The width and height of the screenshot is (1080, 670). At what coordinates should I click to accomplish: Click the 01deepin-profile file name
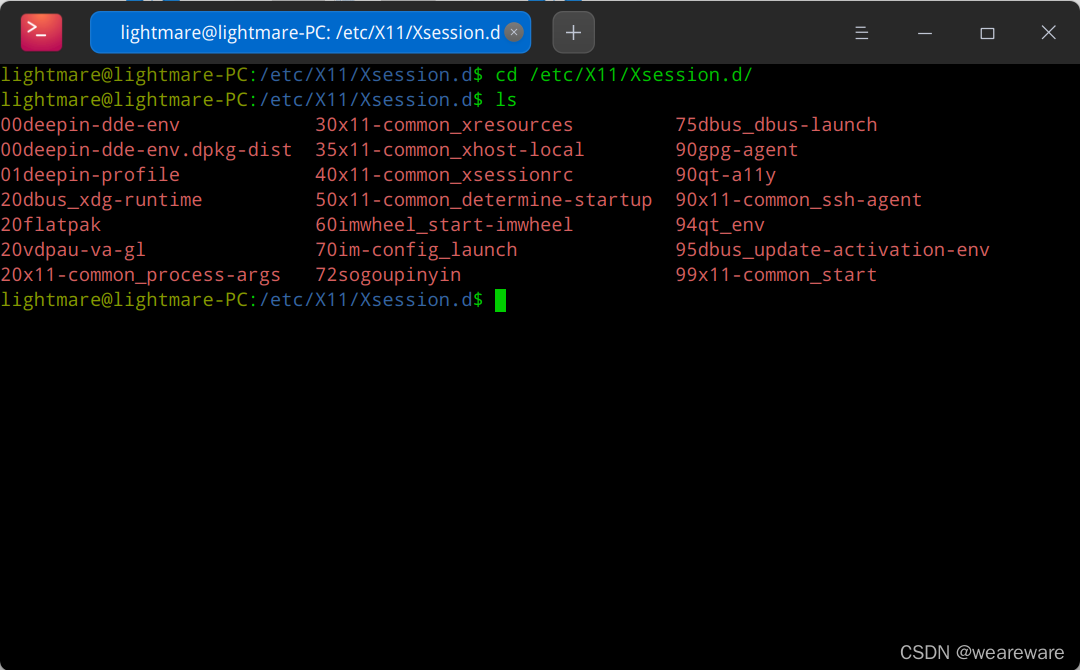click(90, 175)
